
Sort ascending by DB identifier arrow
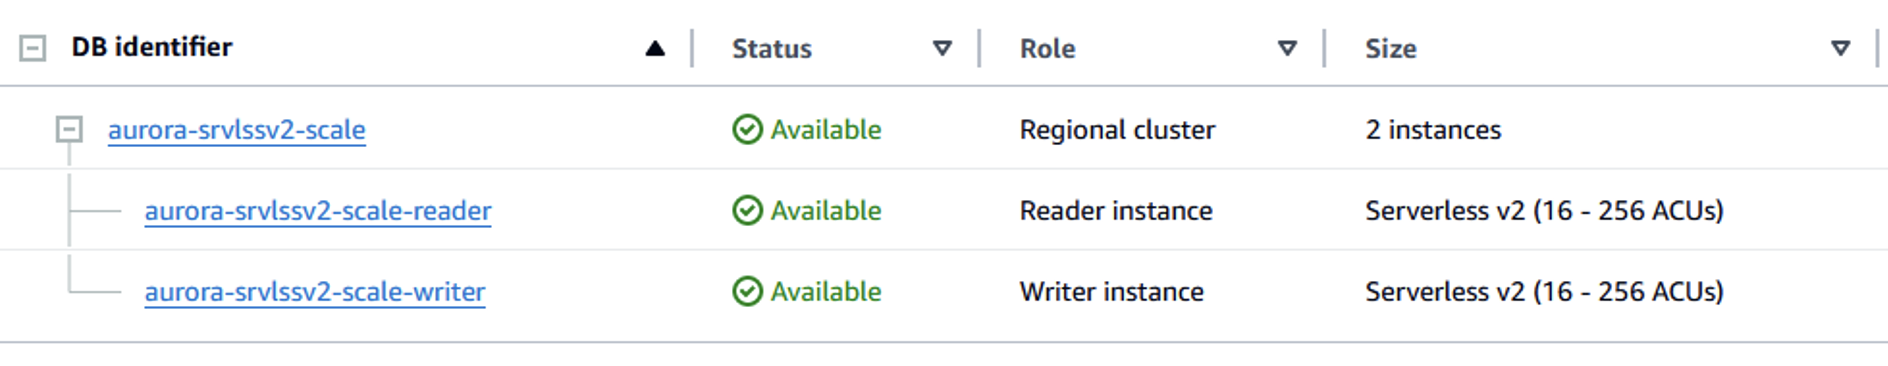point(655,48)
